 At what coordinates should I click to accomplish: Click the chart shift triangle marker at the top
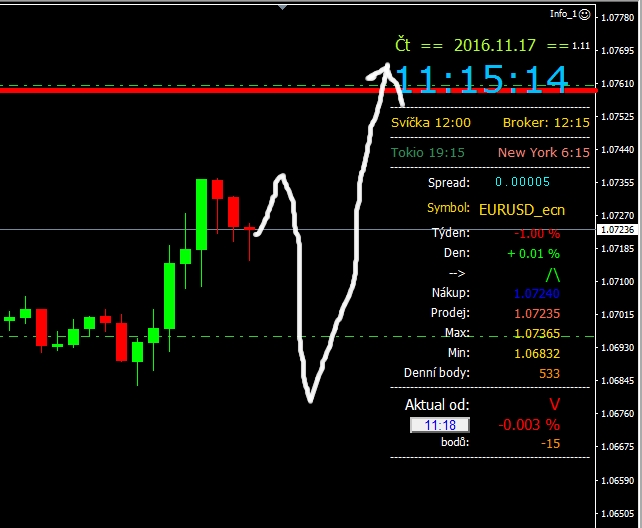click(x=282, y=7)
